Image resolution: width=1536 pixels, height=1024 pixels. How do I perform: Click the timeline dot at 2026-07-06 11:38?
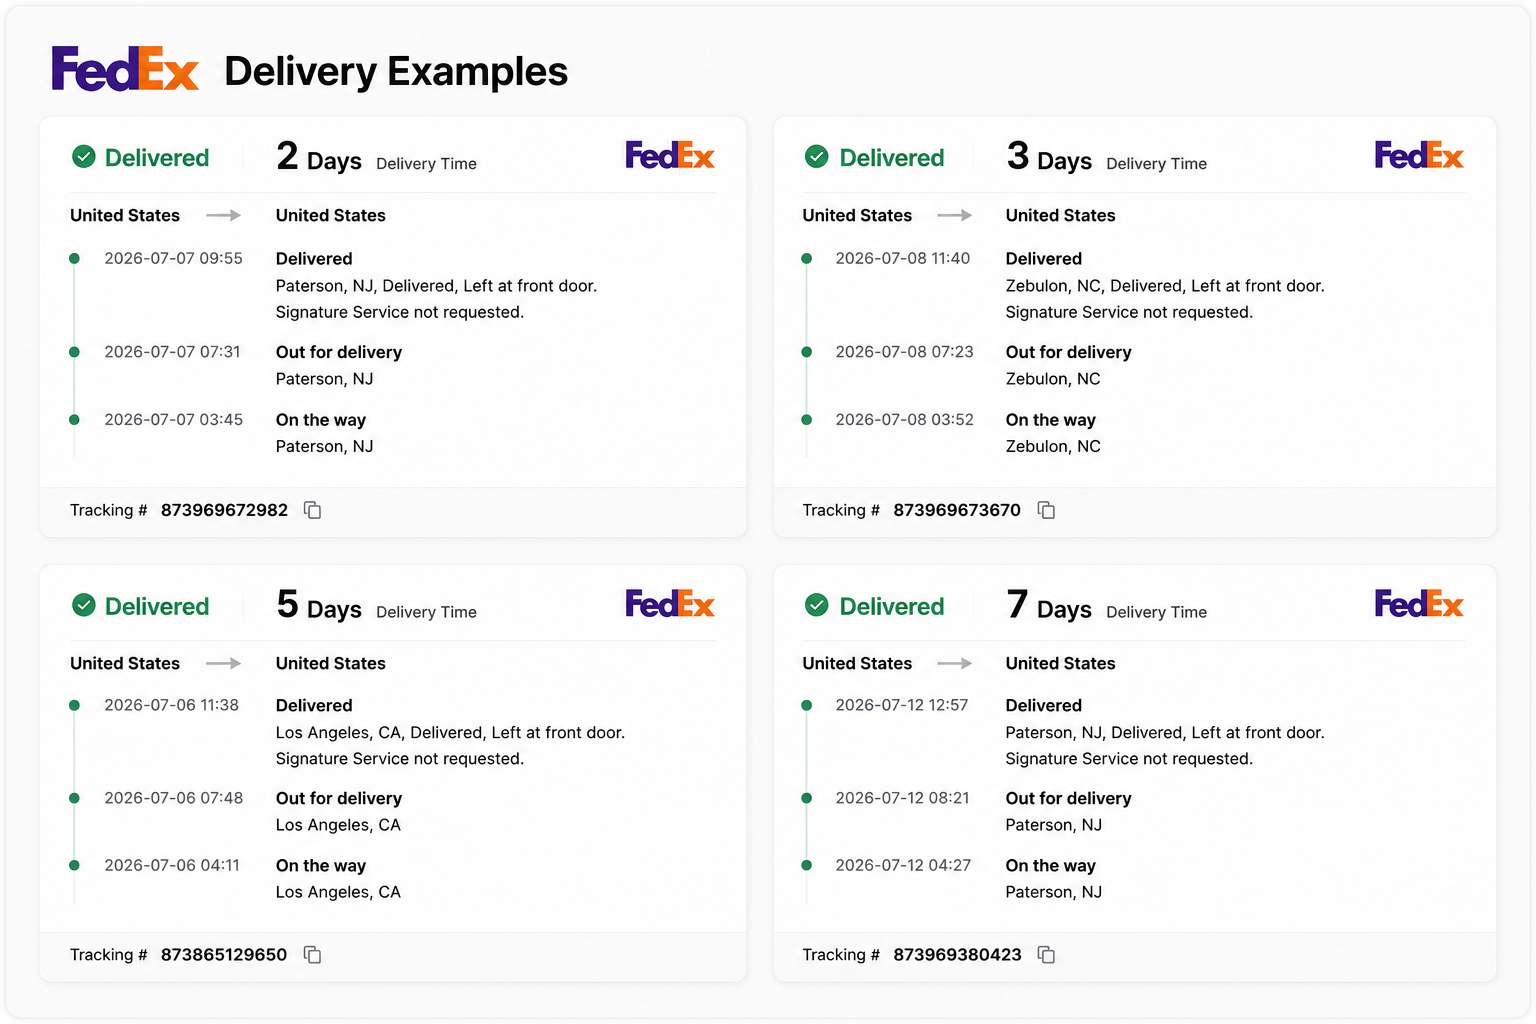74,705
